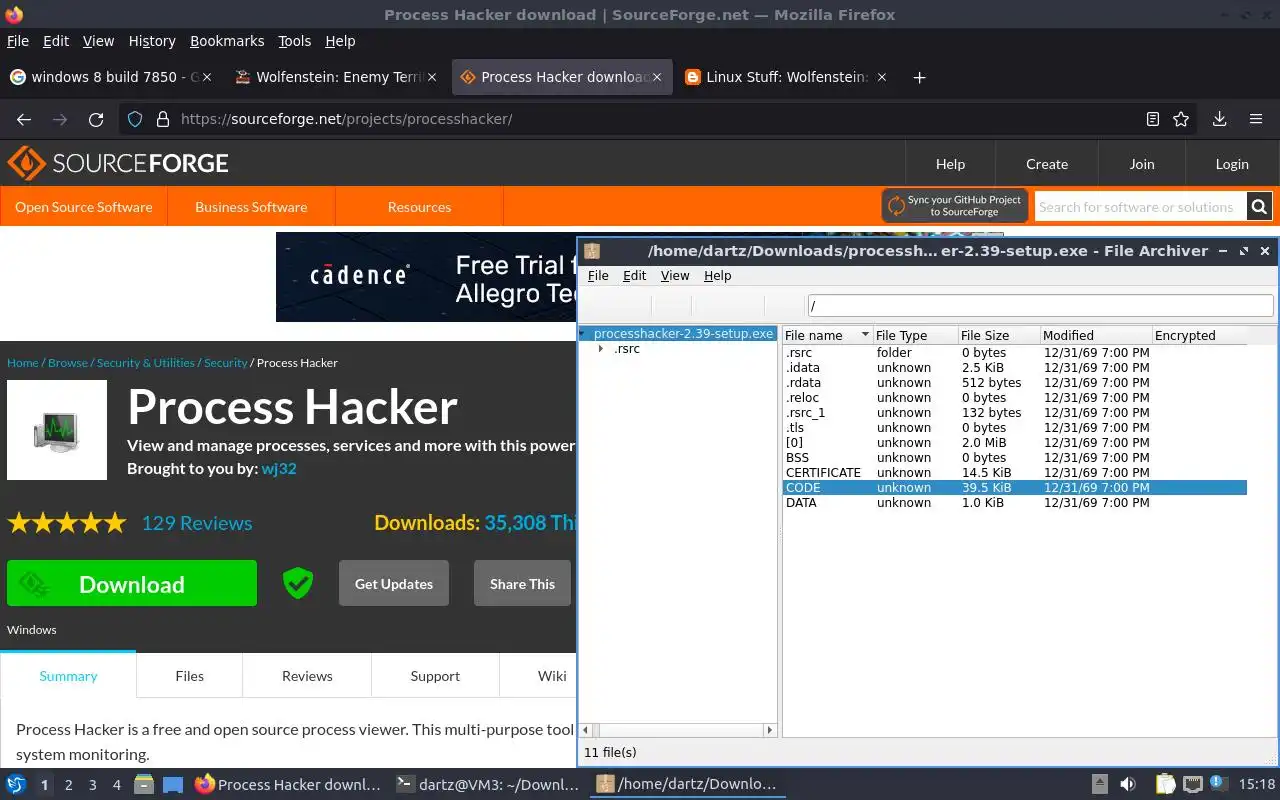Click the Sync your GitHub Project button
The image size is (1280, 800).
[955, 205]
